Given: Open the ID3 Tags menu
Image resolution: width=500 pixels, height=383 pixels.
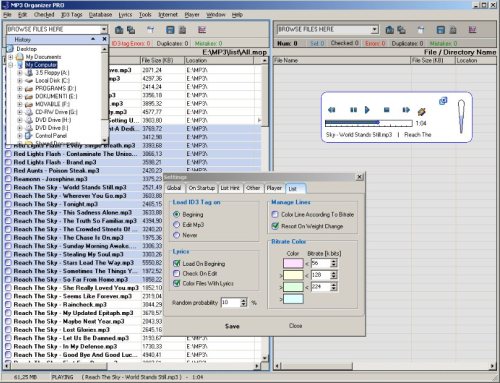Looking at the screenshot, I should point(72,15).
